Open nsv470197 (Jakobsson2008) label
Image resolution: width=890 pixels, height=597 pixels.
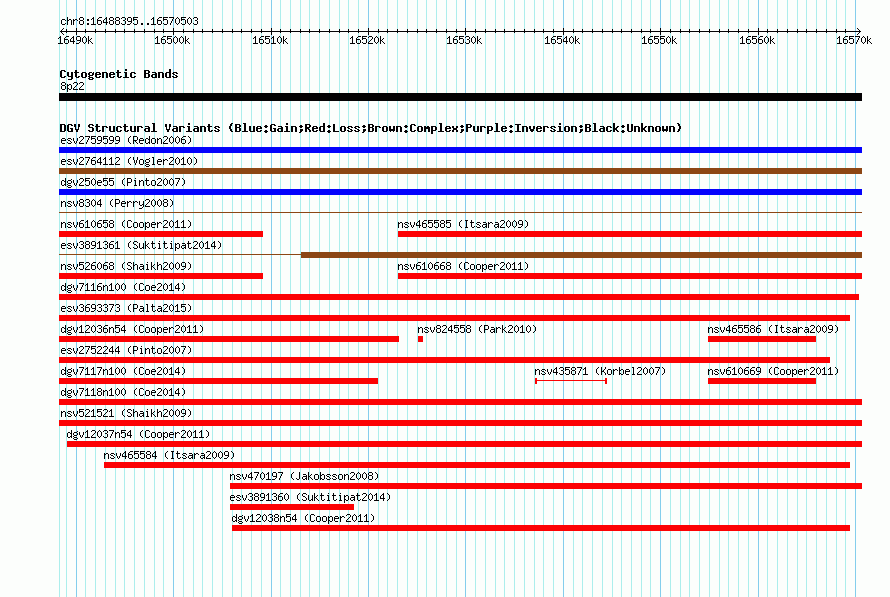coord(304,476)
